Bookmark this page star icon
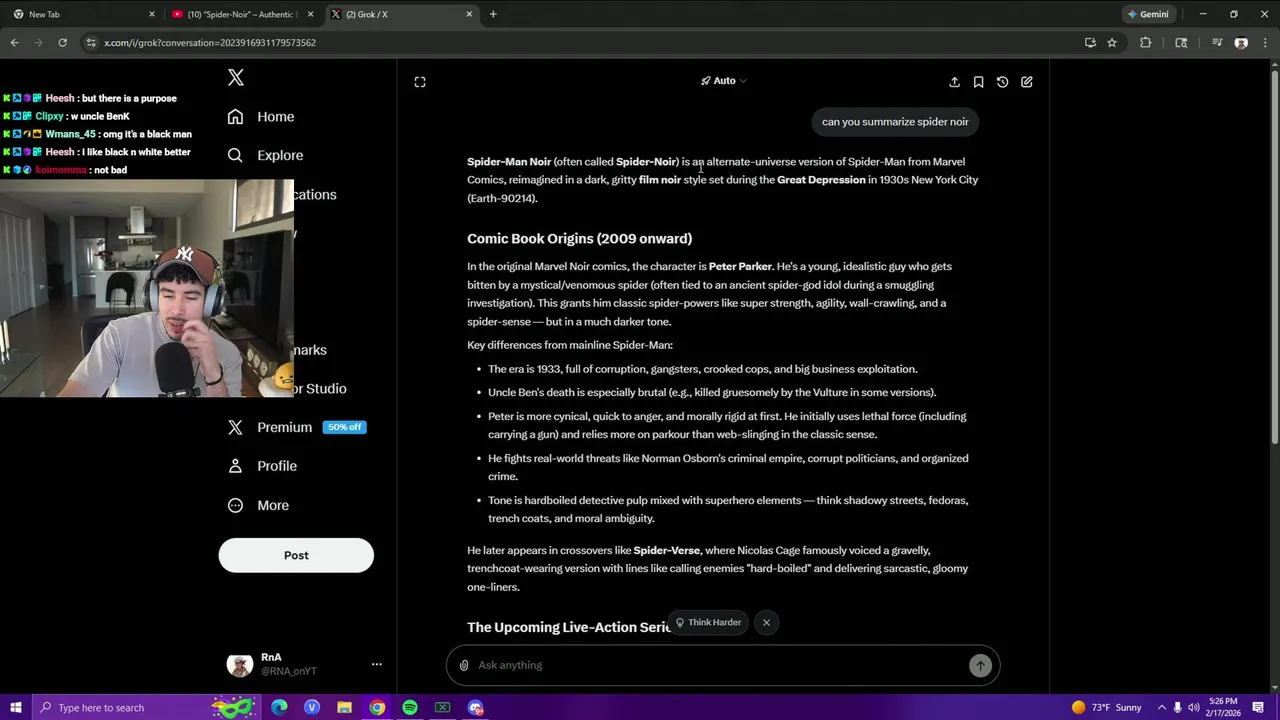The height and width of the screenshot is (720, 1280). [x=1112, y=43]
